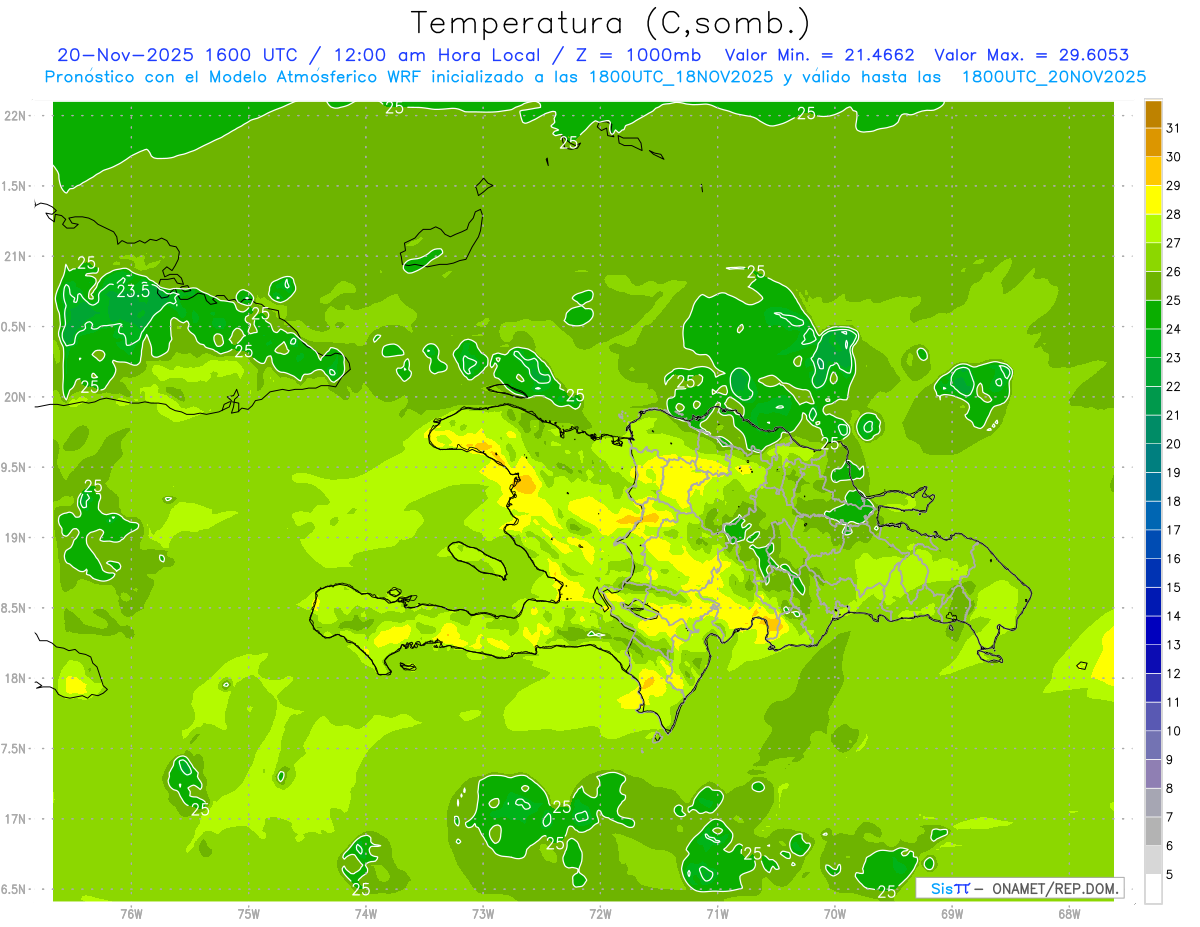Click the "76W" longitude label
The height and width of the screenshot is (927, 1200).
click(x=131, y=914)
